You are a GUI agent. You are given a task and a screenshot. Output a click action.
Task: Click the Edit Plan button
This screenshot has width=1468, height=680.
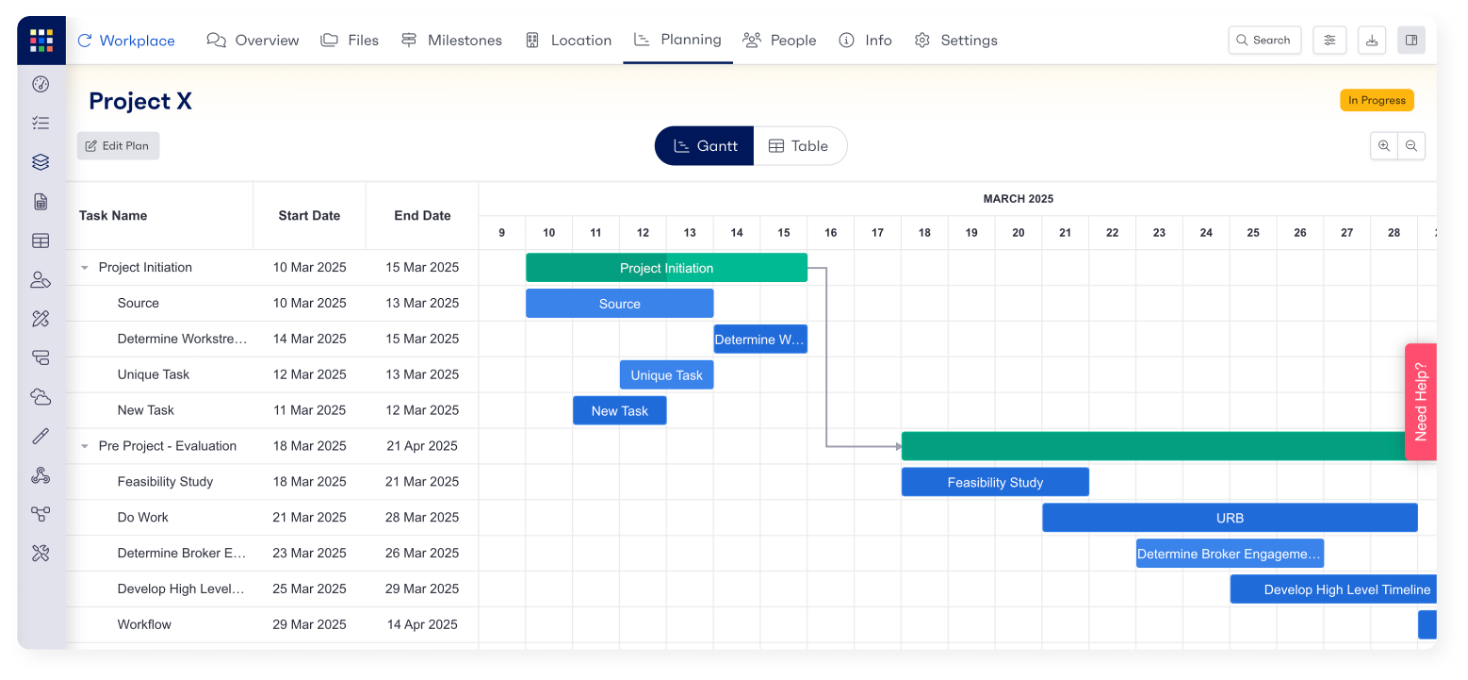tap(118, 146)
